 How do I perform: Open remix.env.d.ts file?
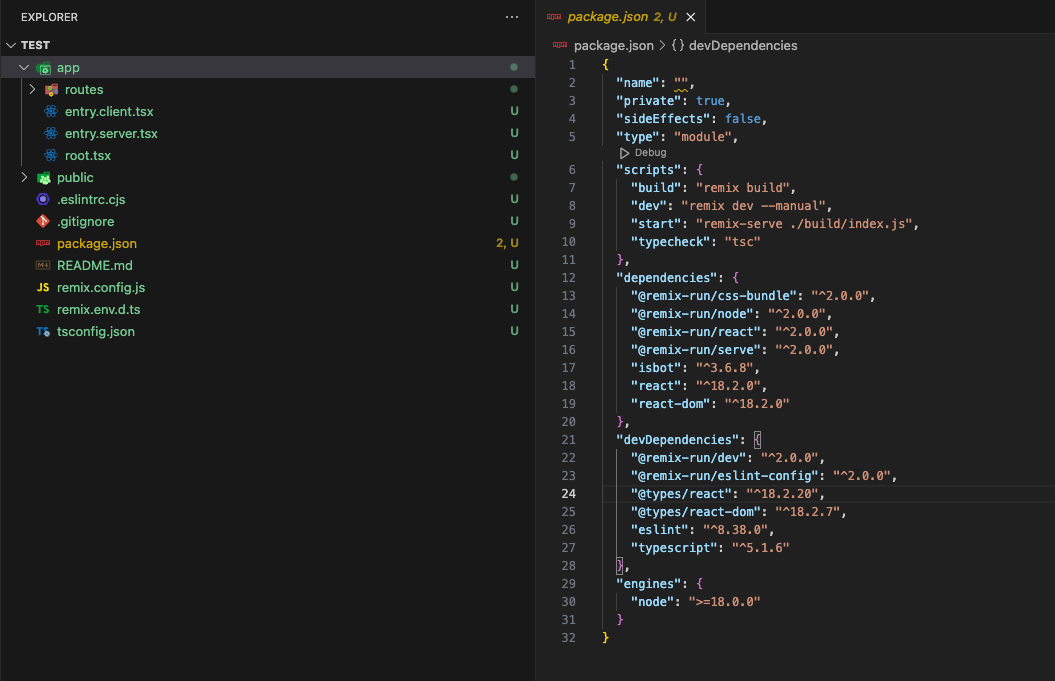(98, 310)
